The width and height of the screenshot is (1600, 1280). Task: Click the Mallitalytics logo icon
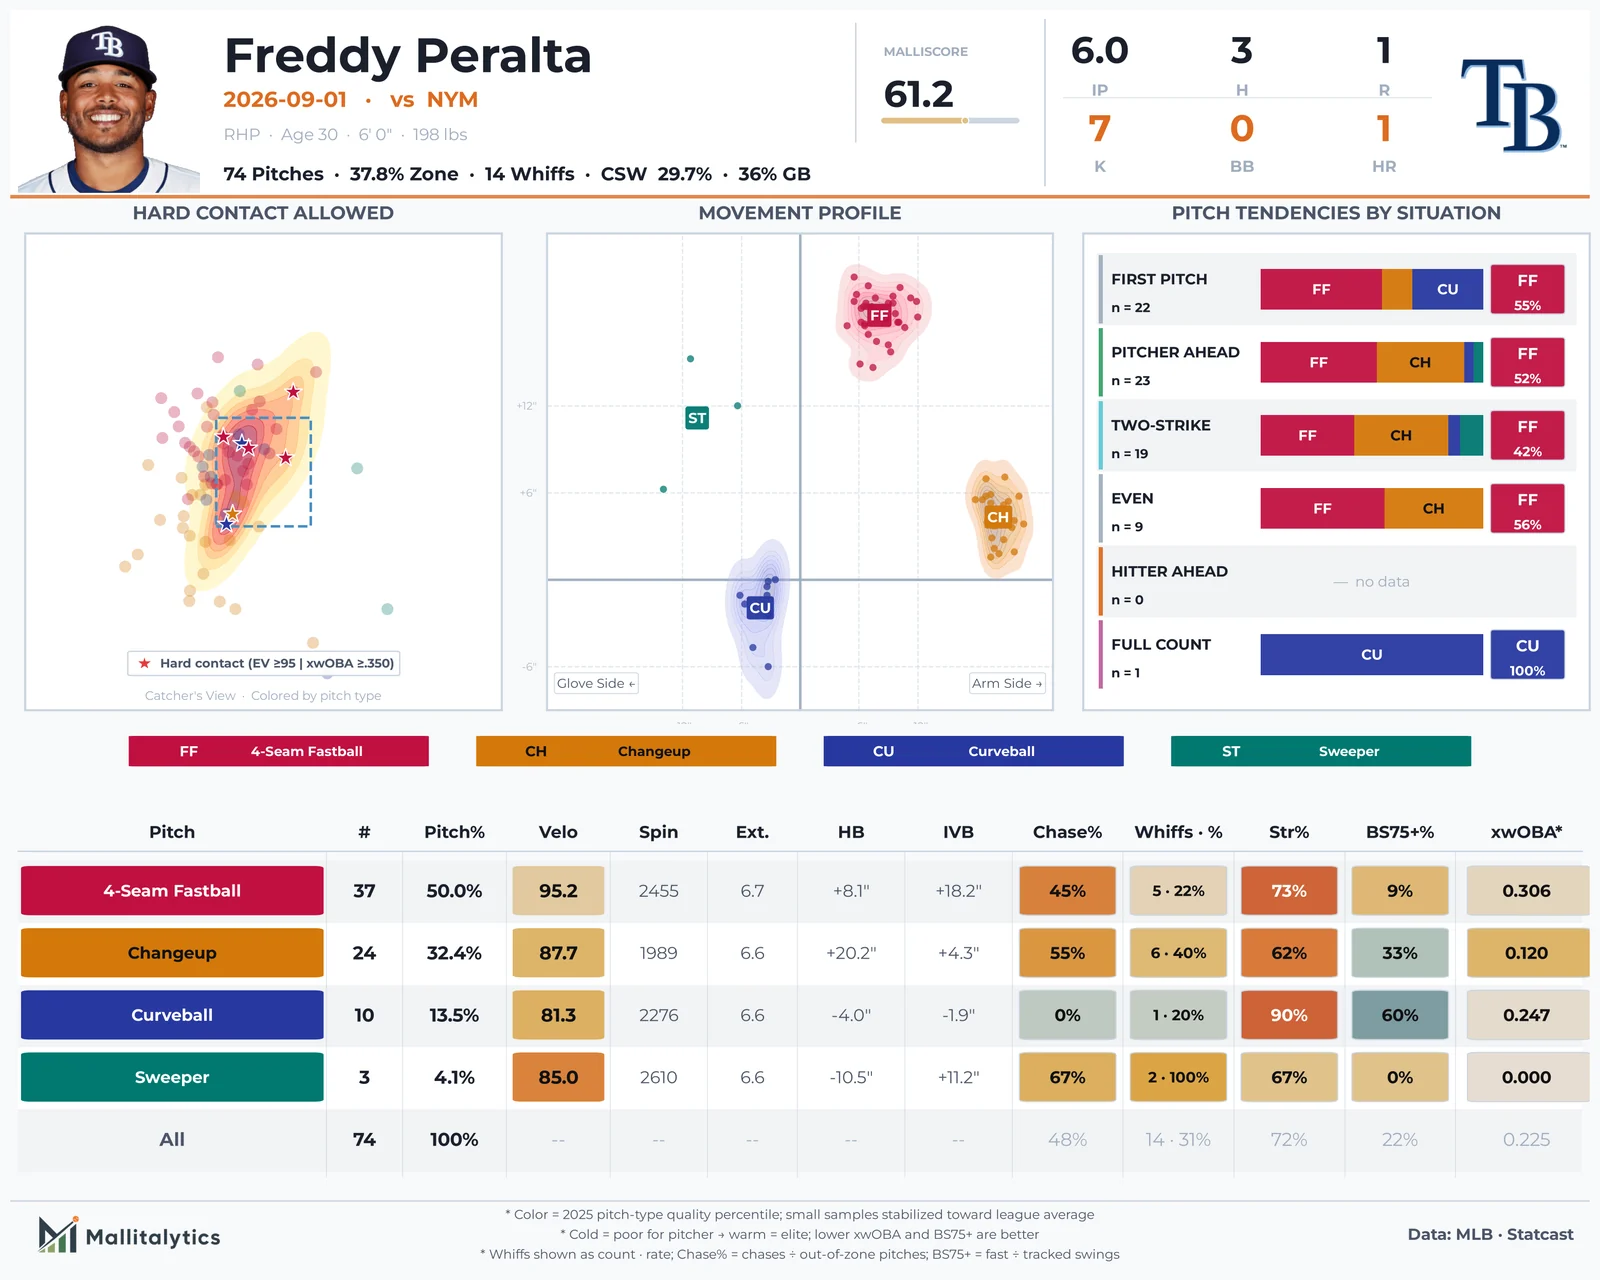click(x=58, y=1235)
